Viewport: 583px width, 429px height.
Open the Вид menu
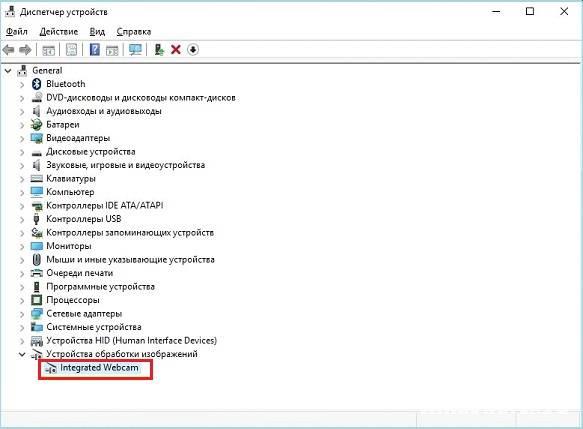(x=97, y=32)
